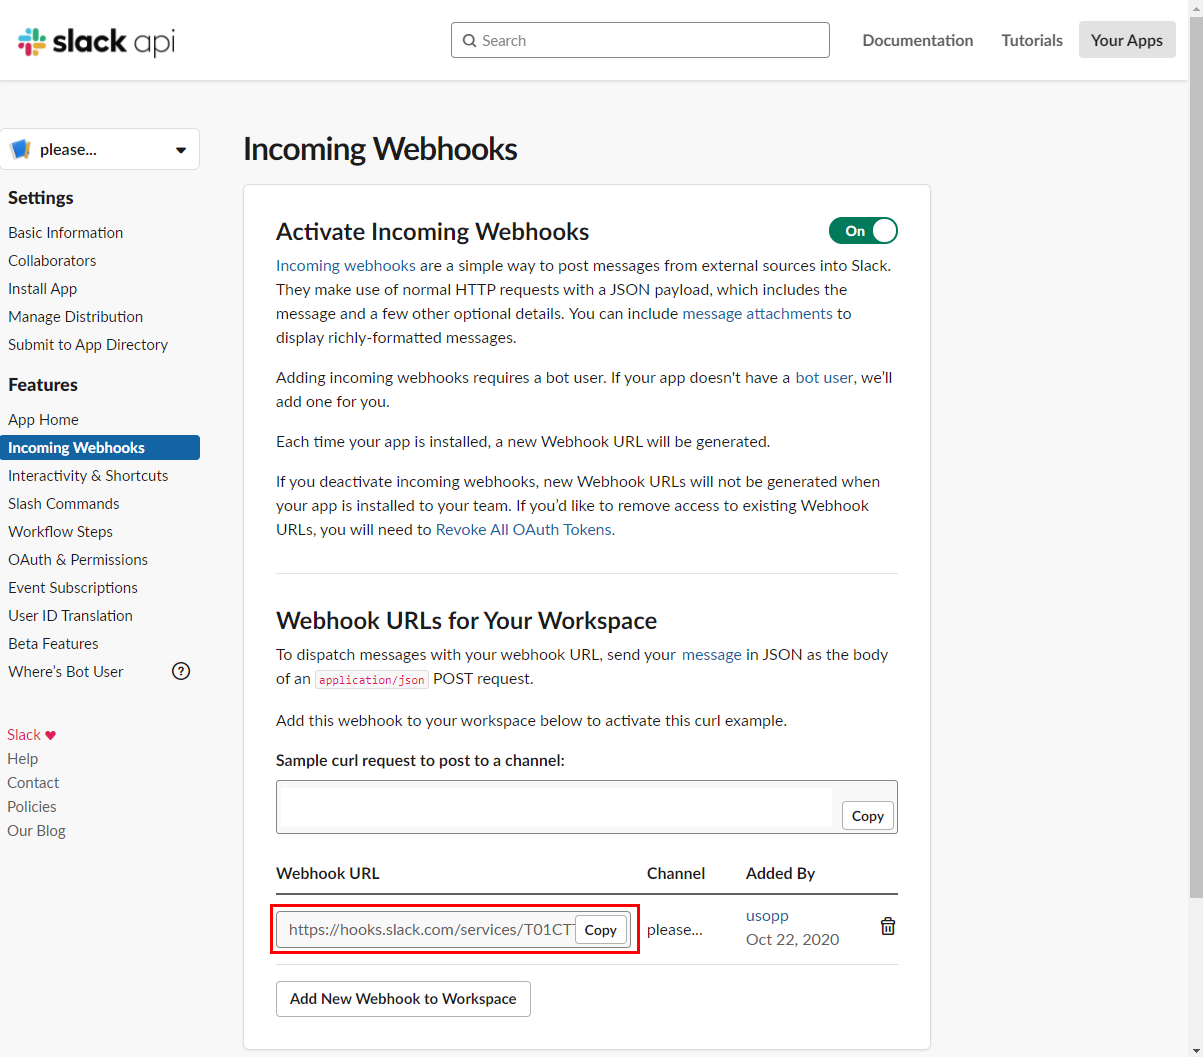Select Incoming Webhooks in sidebar
Screen dimensions: 1203x1057
[x=100, y=447]
